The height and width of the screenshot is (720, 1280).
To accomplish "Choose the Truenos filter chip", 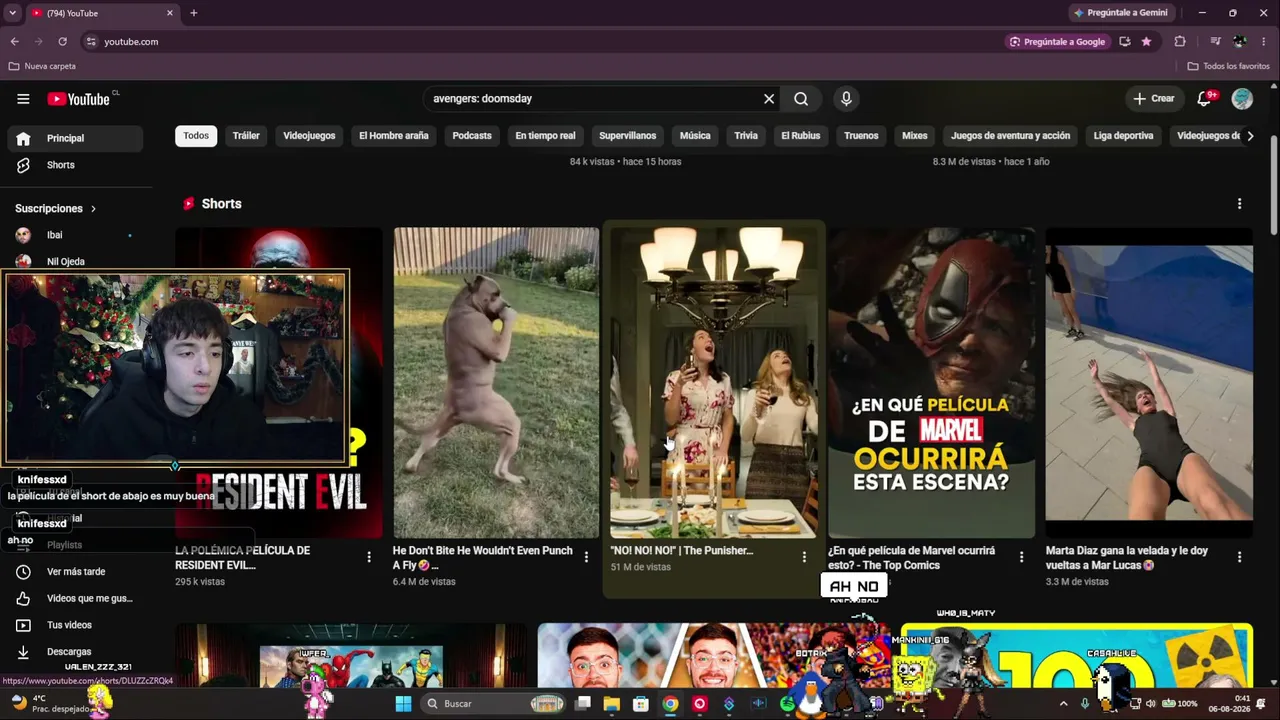I will pos(861,136).
